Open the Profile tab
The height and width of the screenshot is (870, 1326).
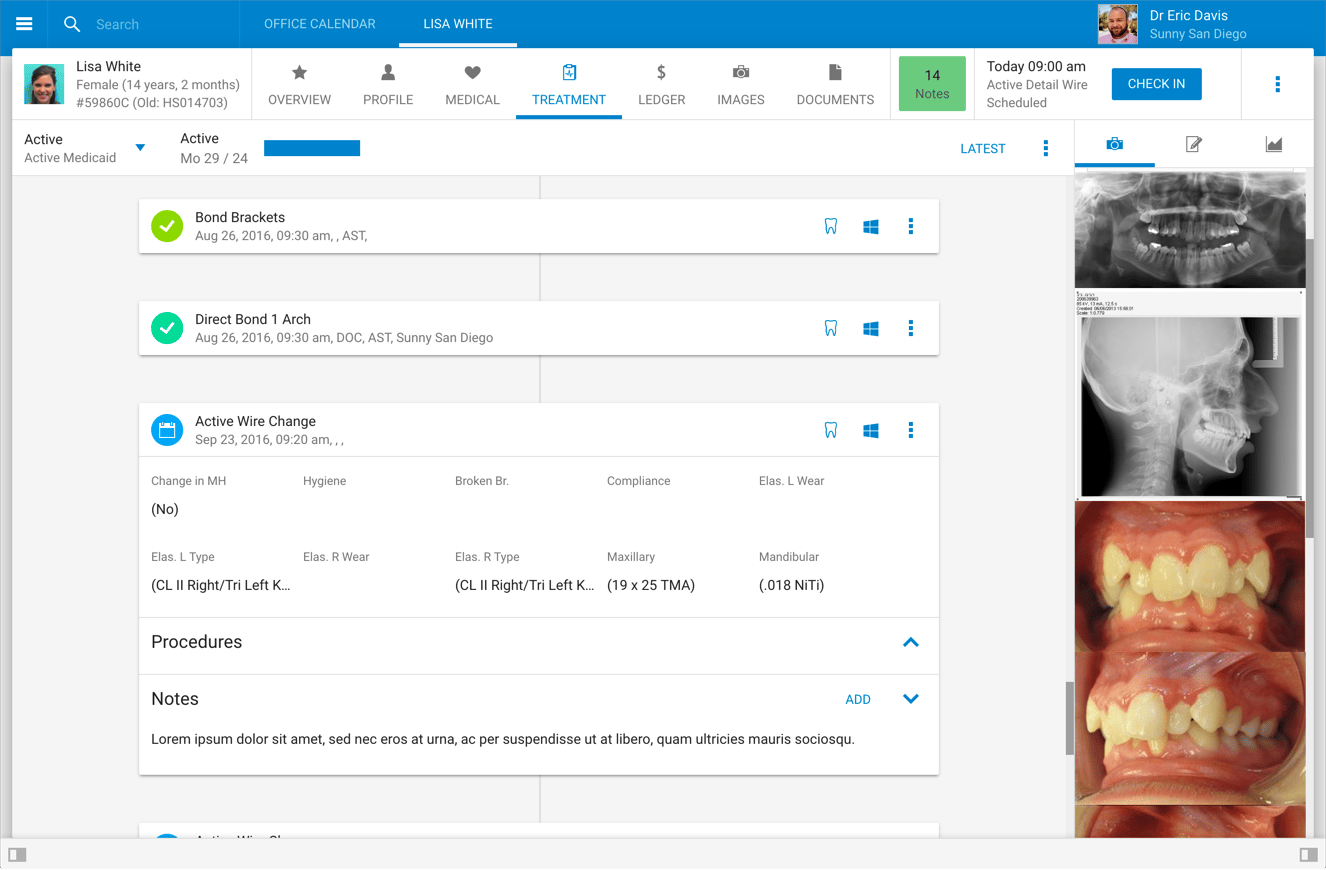[388, 84]
